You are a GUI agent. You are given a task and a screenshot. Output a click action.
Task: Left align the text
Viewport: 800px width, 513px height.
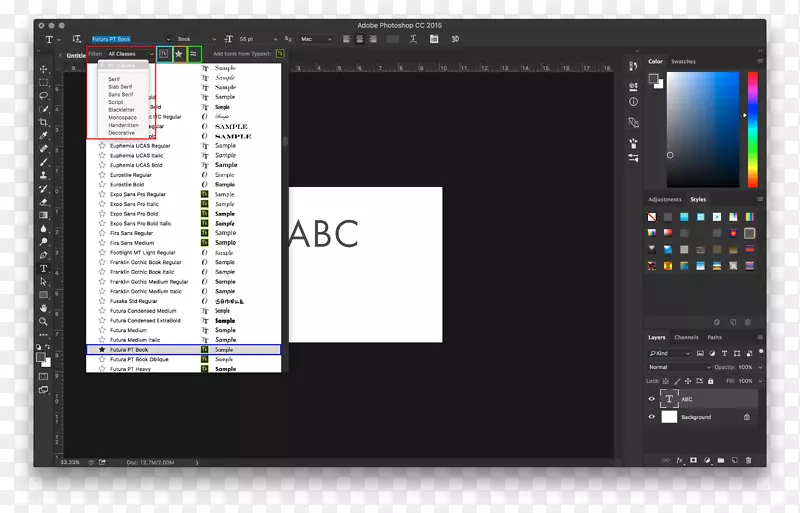pos(346,39)
